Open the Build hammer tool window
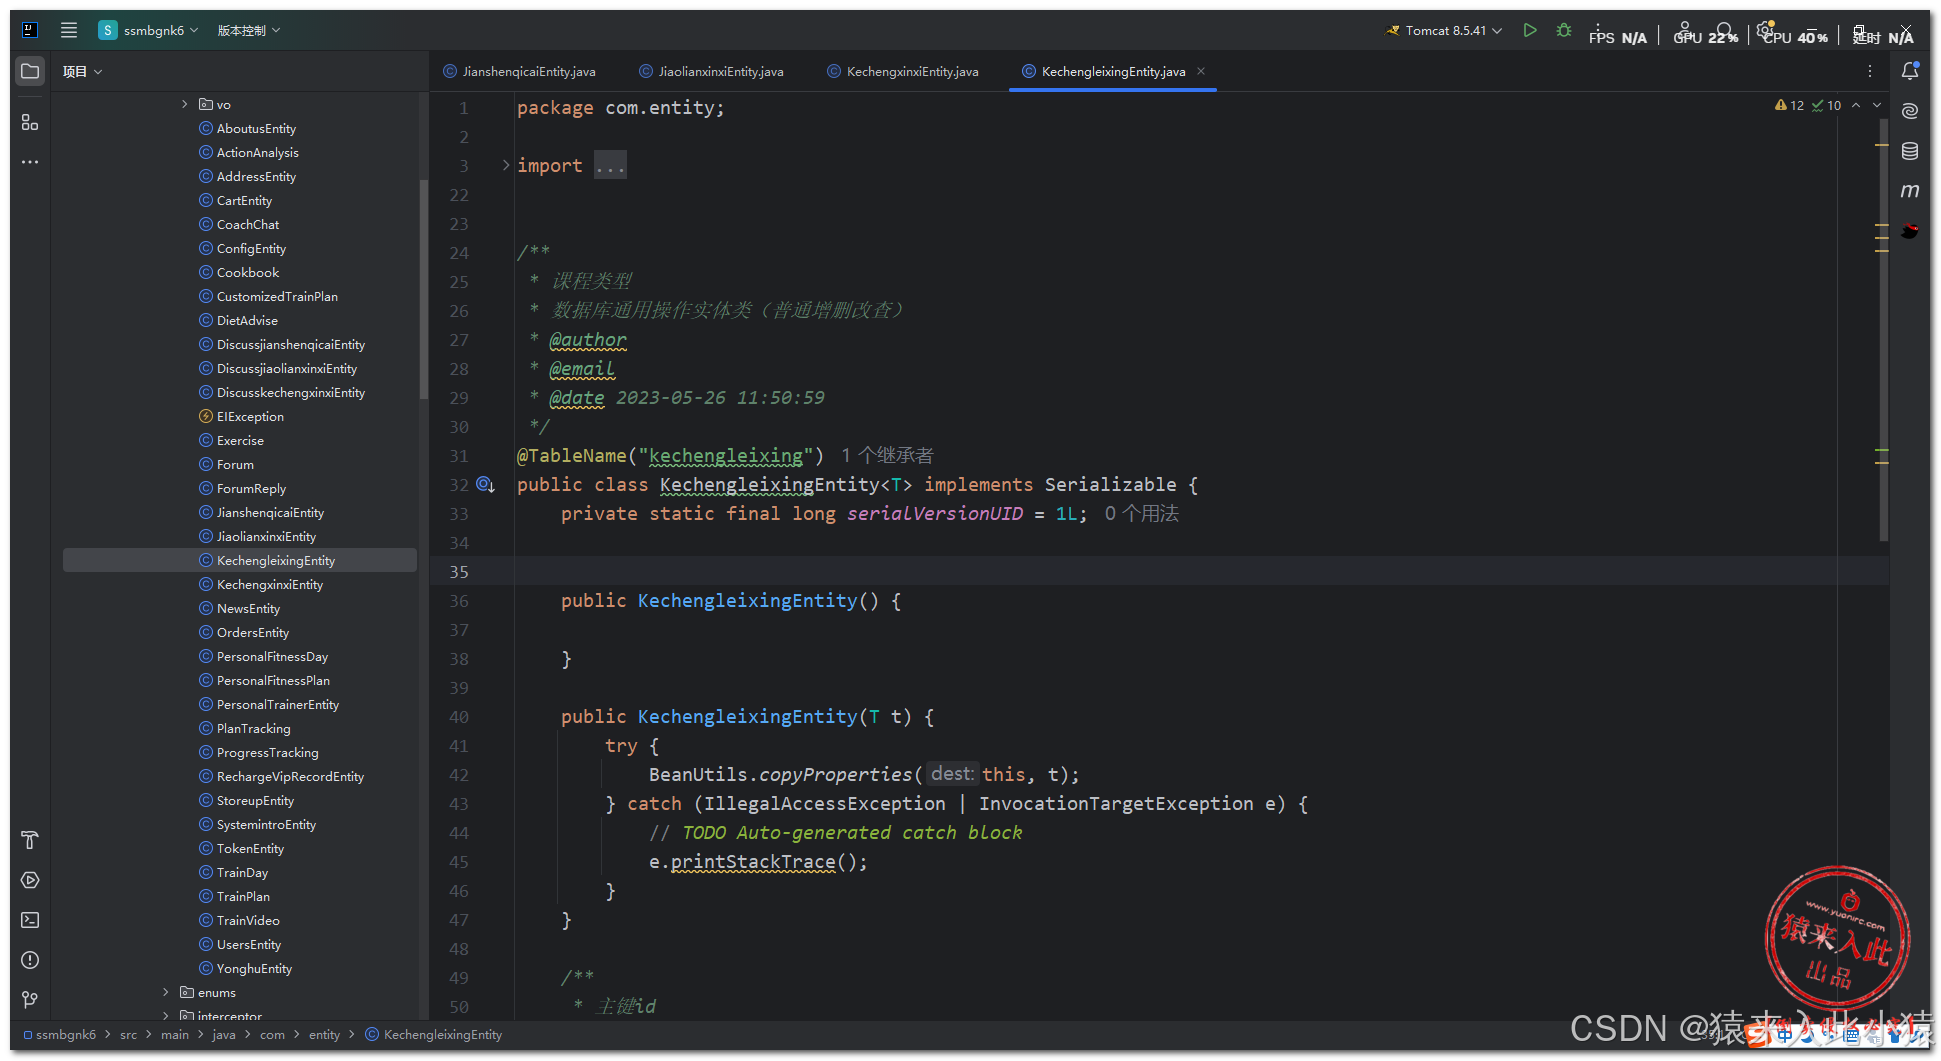1941x1061 pixels. (x=30, y=840)
